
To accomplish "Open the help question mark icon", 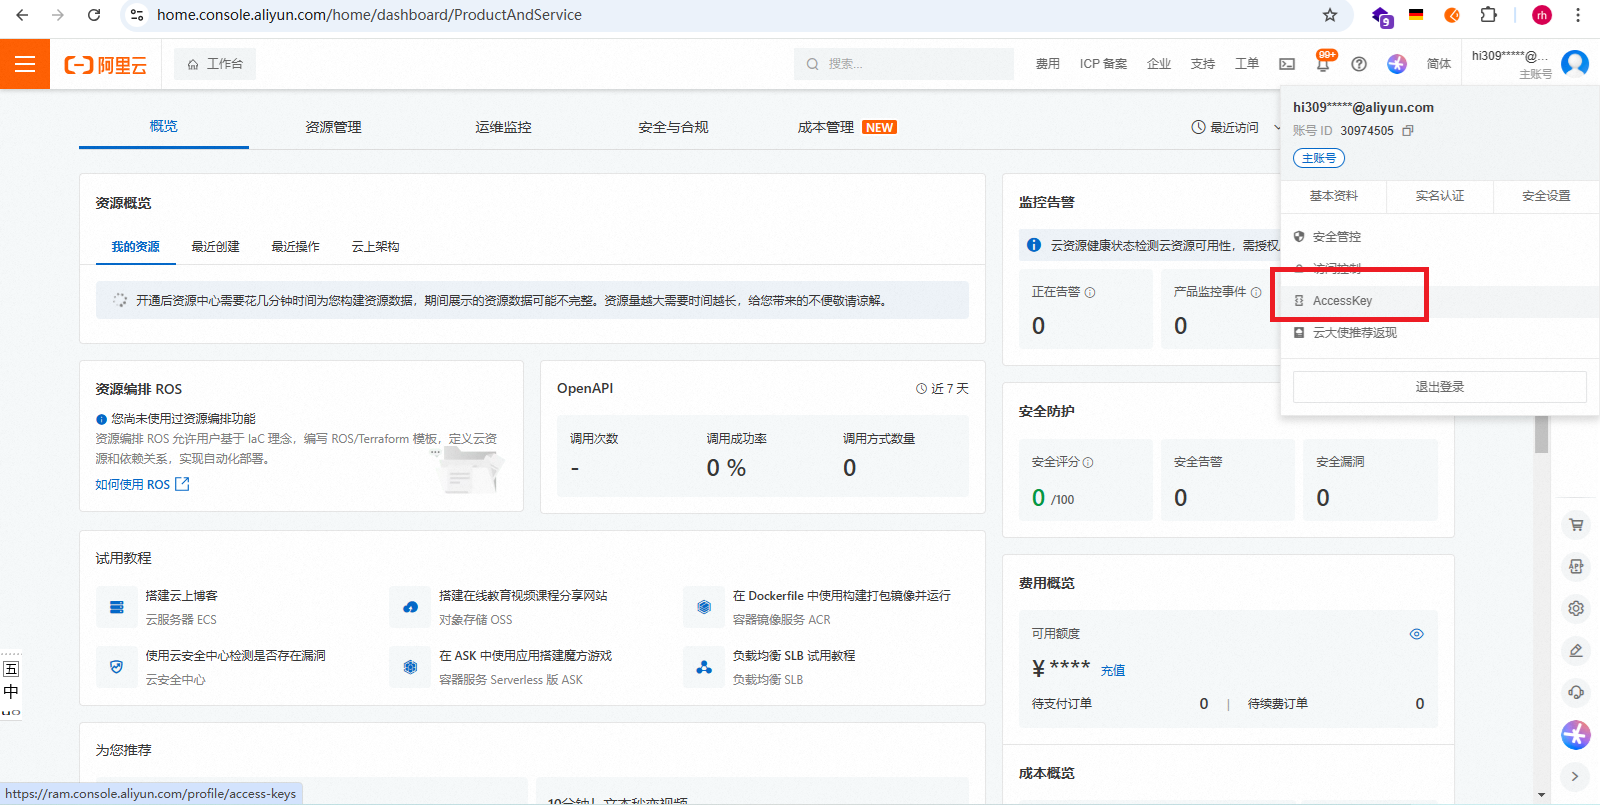I will pyautogui.click(x=1359, y=64).
